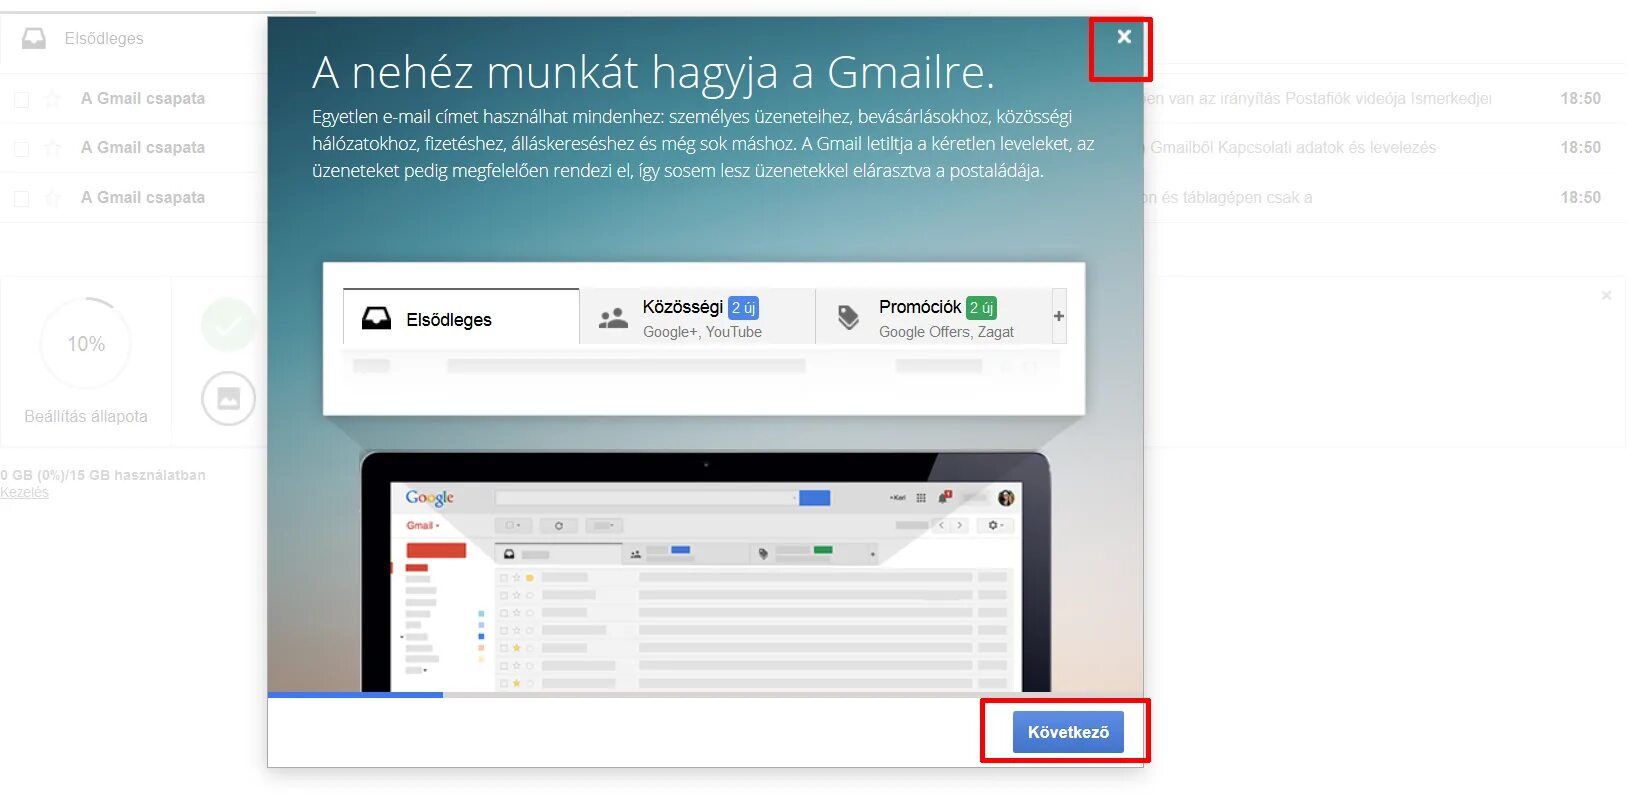Click the profile avatar in laptop preview
Image resolution: width=1645 pixels, height=801 pixels.
(1006, 497)
